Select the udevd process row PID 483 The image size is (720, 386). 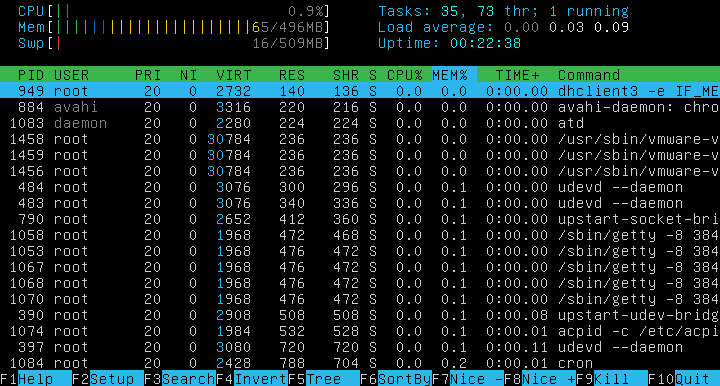(360, 203)
